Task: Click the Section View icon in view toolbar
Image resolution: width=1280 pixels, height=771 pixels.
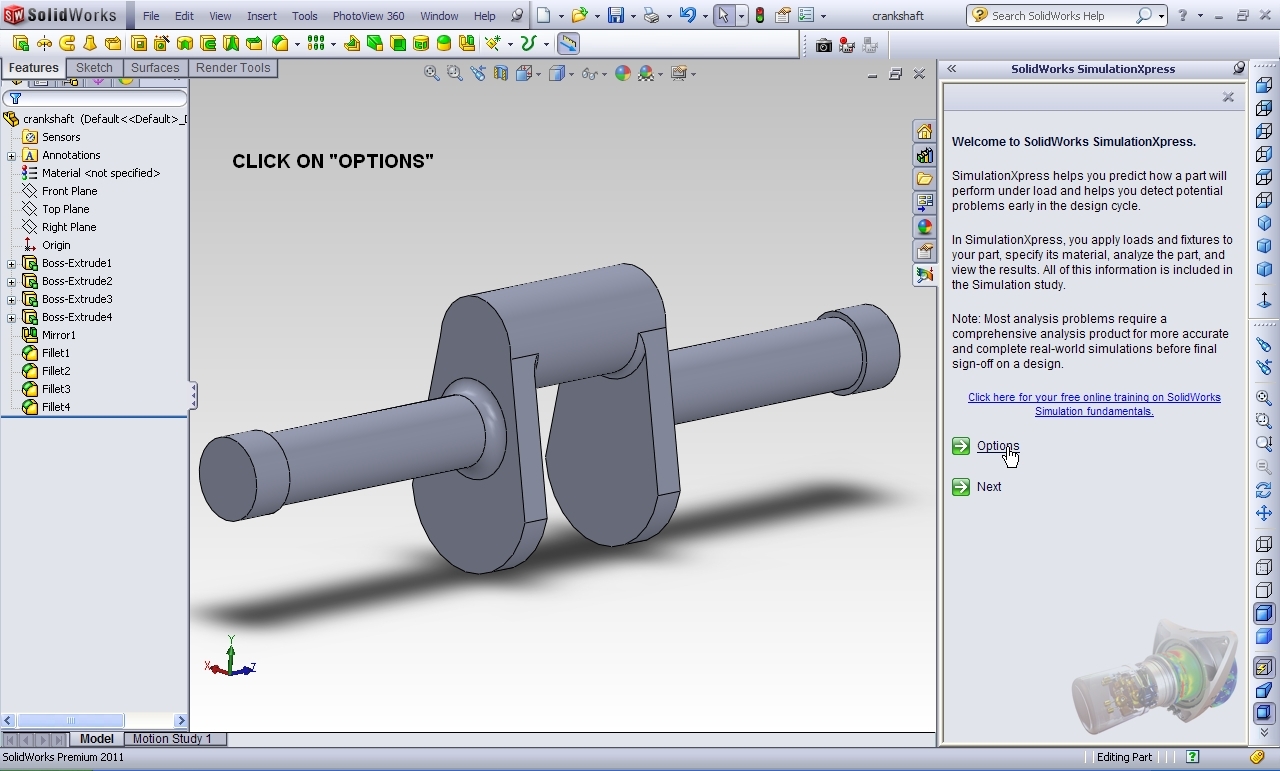Action: click(500, 73)
